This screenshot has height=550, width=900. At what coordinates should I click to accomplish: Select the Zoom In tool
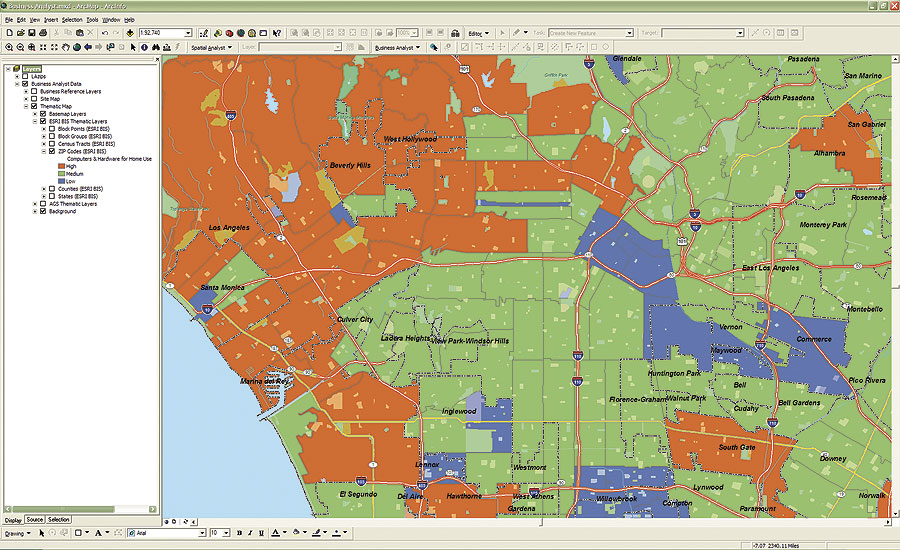8,47
